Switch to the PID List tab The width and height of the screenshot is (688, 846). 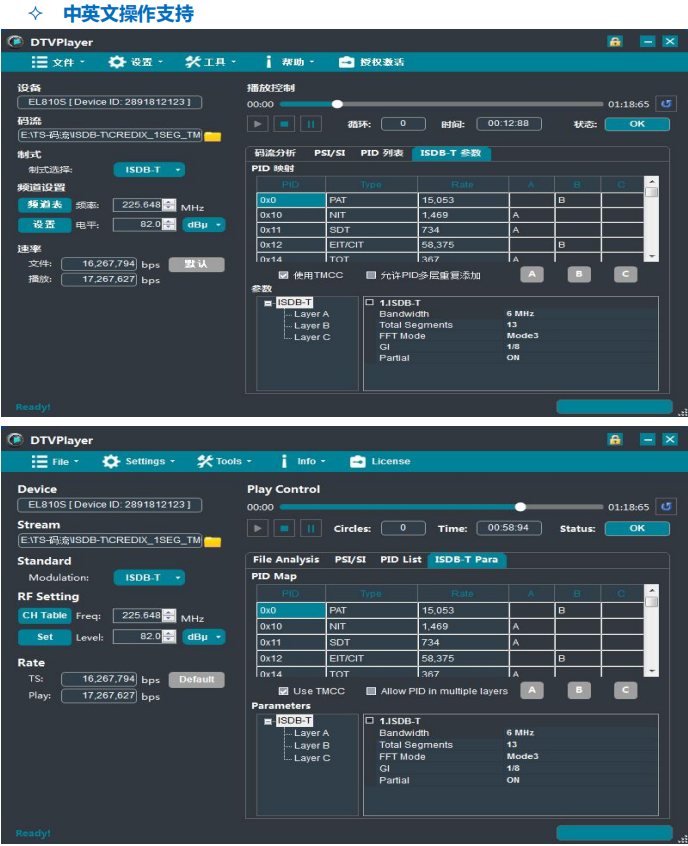400,560
